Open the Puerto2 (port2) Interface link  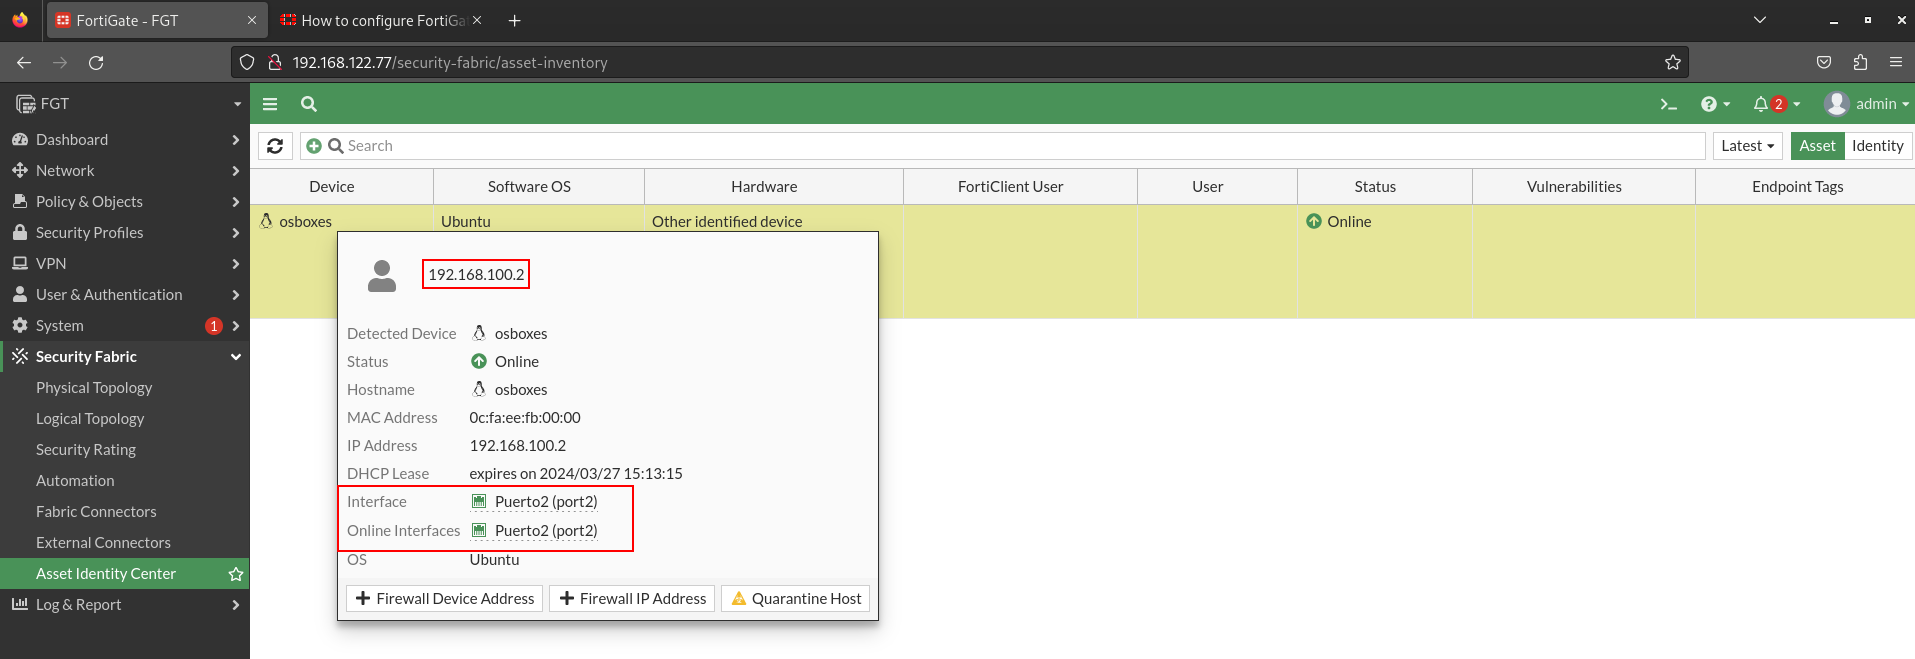(x=546, y=502)
